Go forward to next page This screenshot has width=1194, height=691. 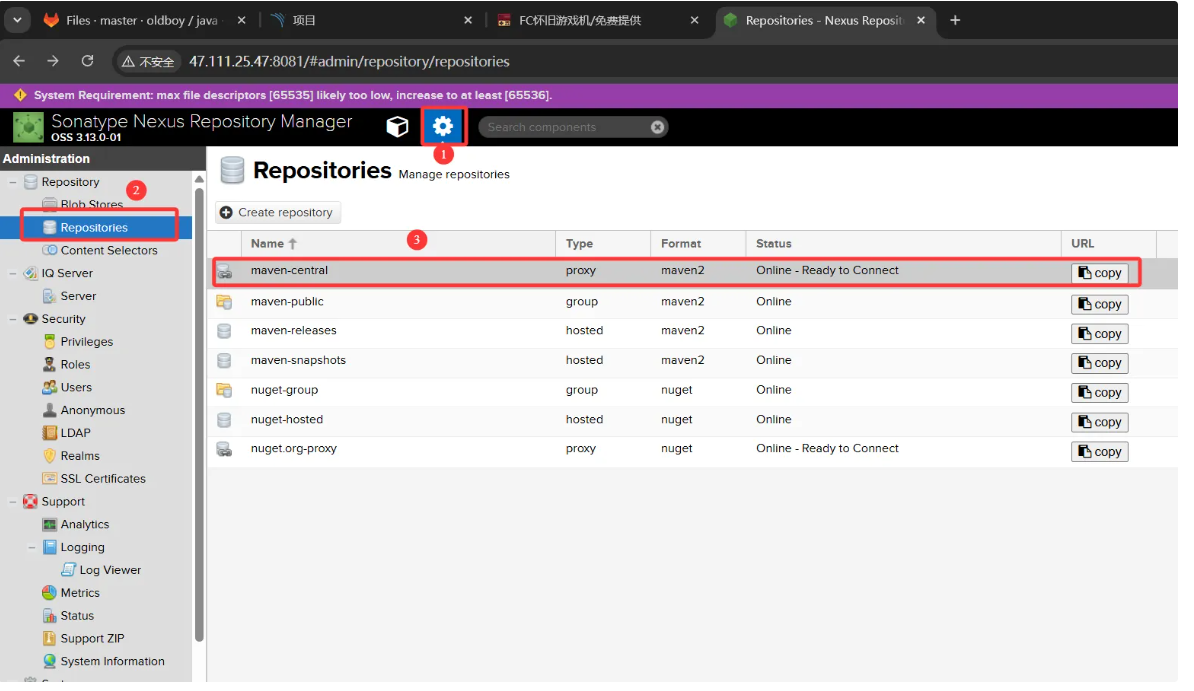click(53, 61)
